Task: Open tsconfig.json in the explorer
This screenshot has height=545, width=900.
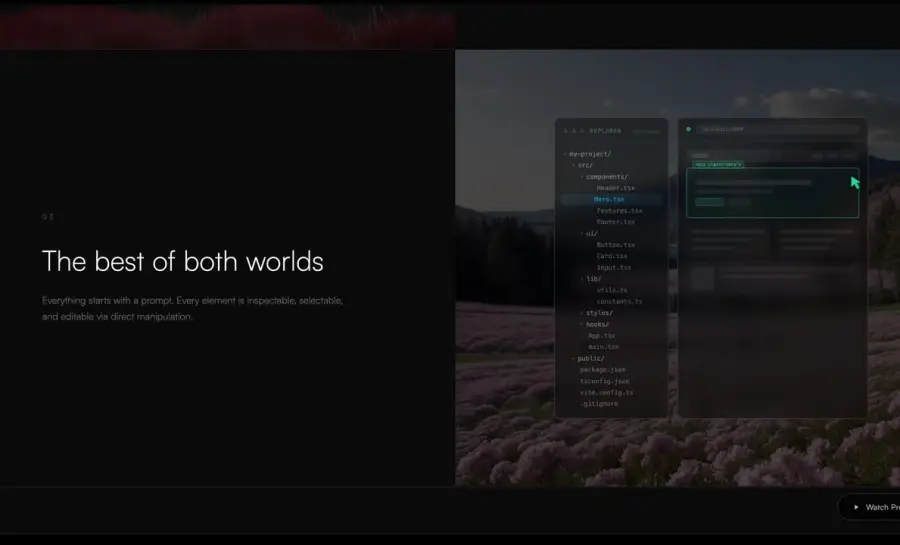Action: (604, 381)
